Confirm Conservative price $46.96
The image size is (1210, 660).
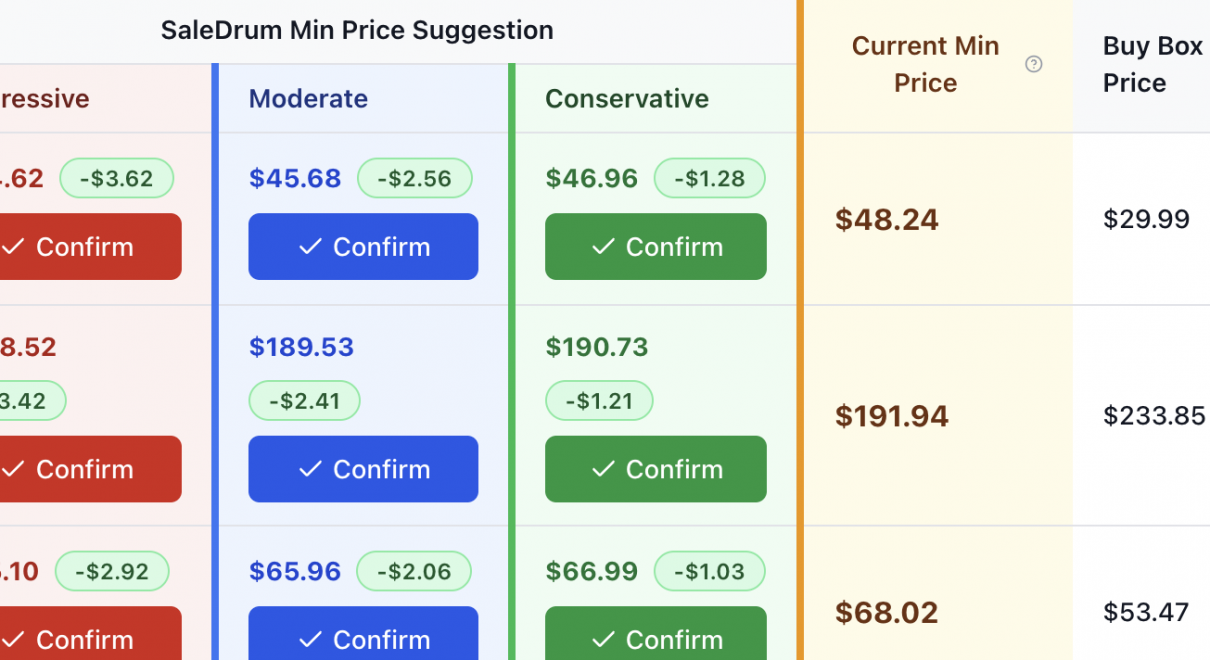[x=656, y=247]
